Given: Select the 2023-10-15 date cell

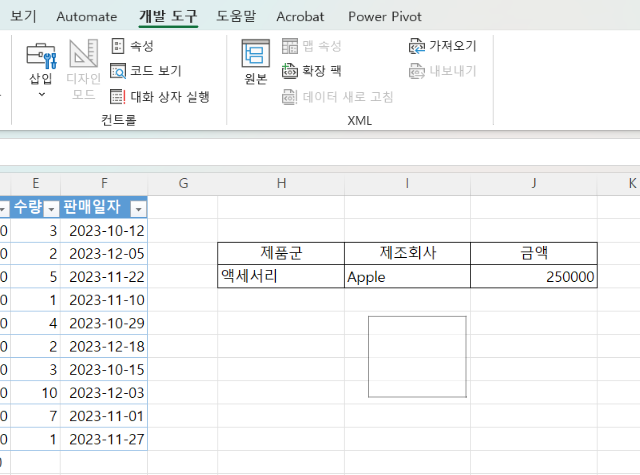Looking at the screenshot, I should tap(104, 370).
